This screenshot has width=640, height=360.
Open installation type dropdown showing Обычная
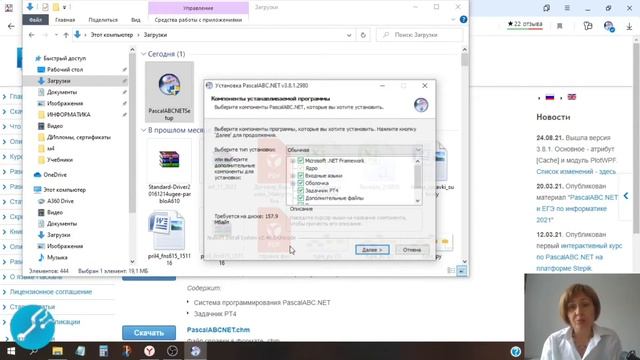click(x=354, y=150)
